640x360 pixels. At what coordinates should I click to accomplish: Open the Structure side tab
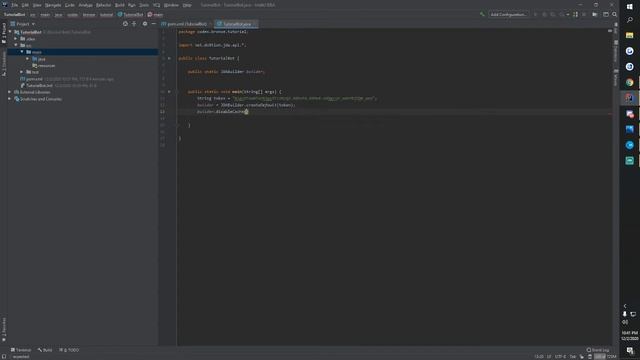(4, 63)
